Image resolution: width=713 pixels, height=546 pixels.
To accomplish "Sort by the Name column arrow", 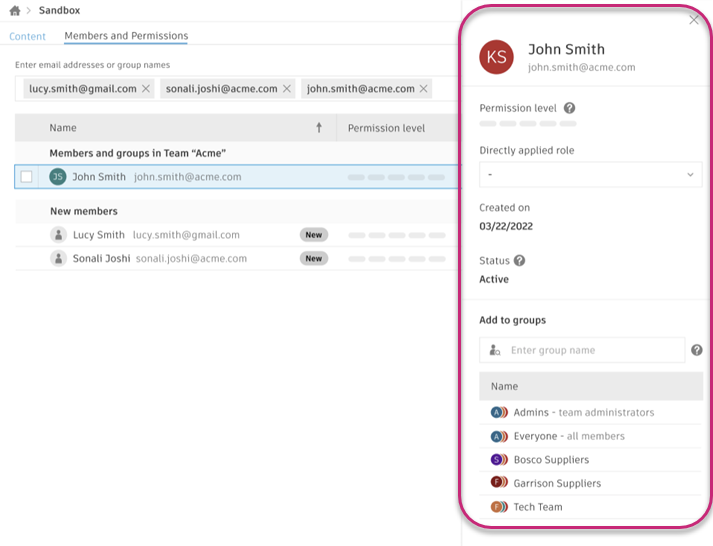I will coord(319,128).
